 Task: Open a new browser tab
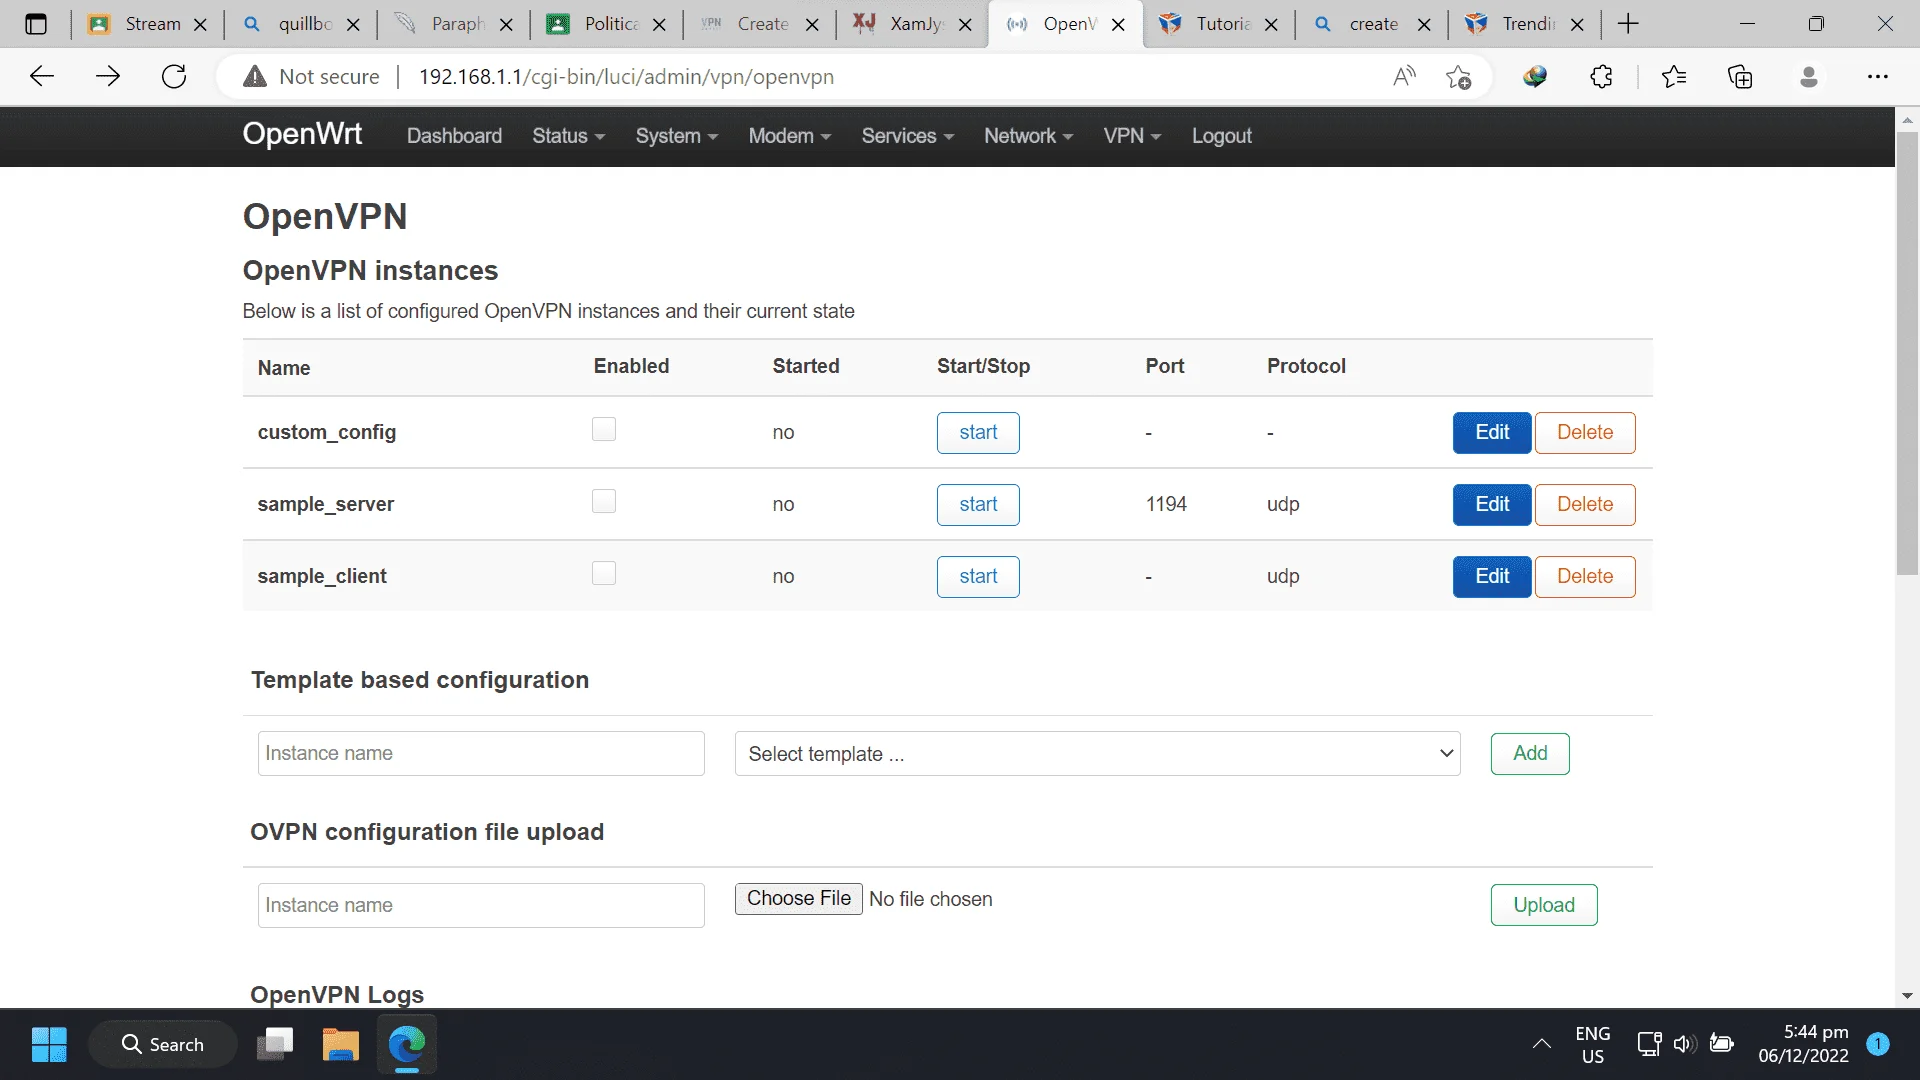pyautogui.click(x=1628, y=24)
